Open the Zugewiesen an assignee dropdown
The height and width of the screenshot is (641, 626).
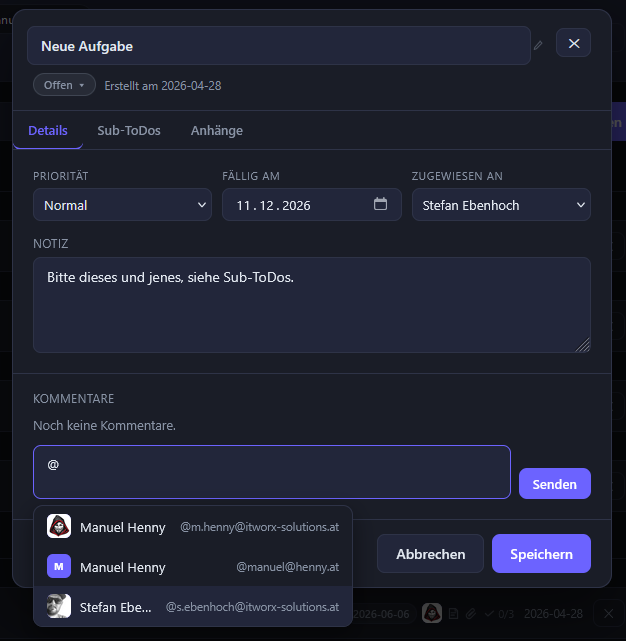tap(501, 205)
